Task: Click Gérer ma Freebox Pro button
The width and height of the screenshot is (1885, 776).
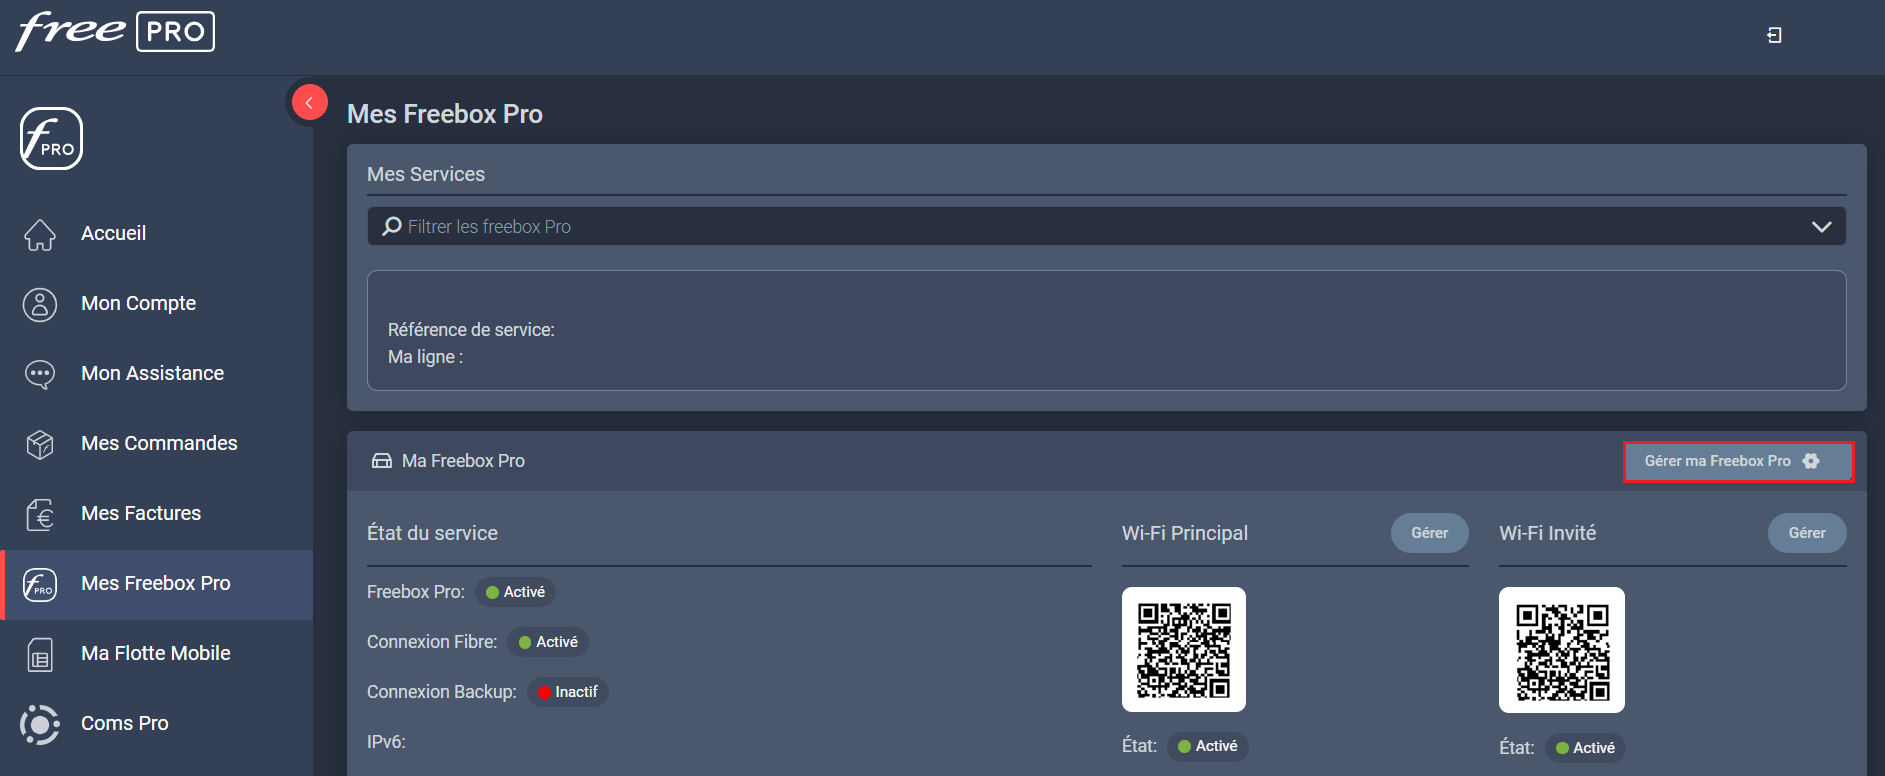Action: (1738, 461)
